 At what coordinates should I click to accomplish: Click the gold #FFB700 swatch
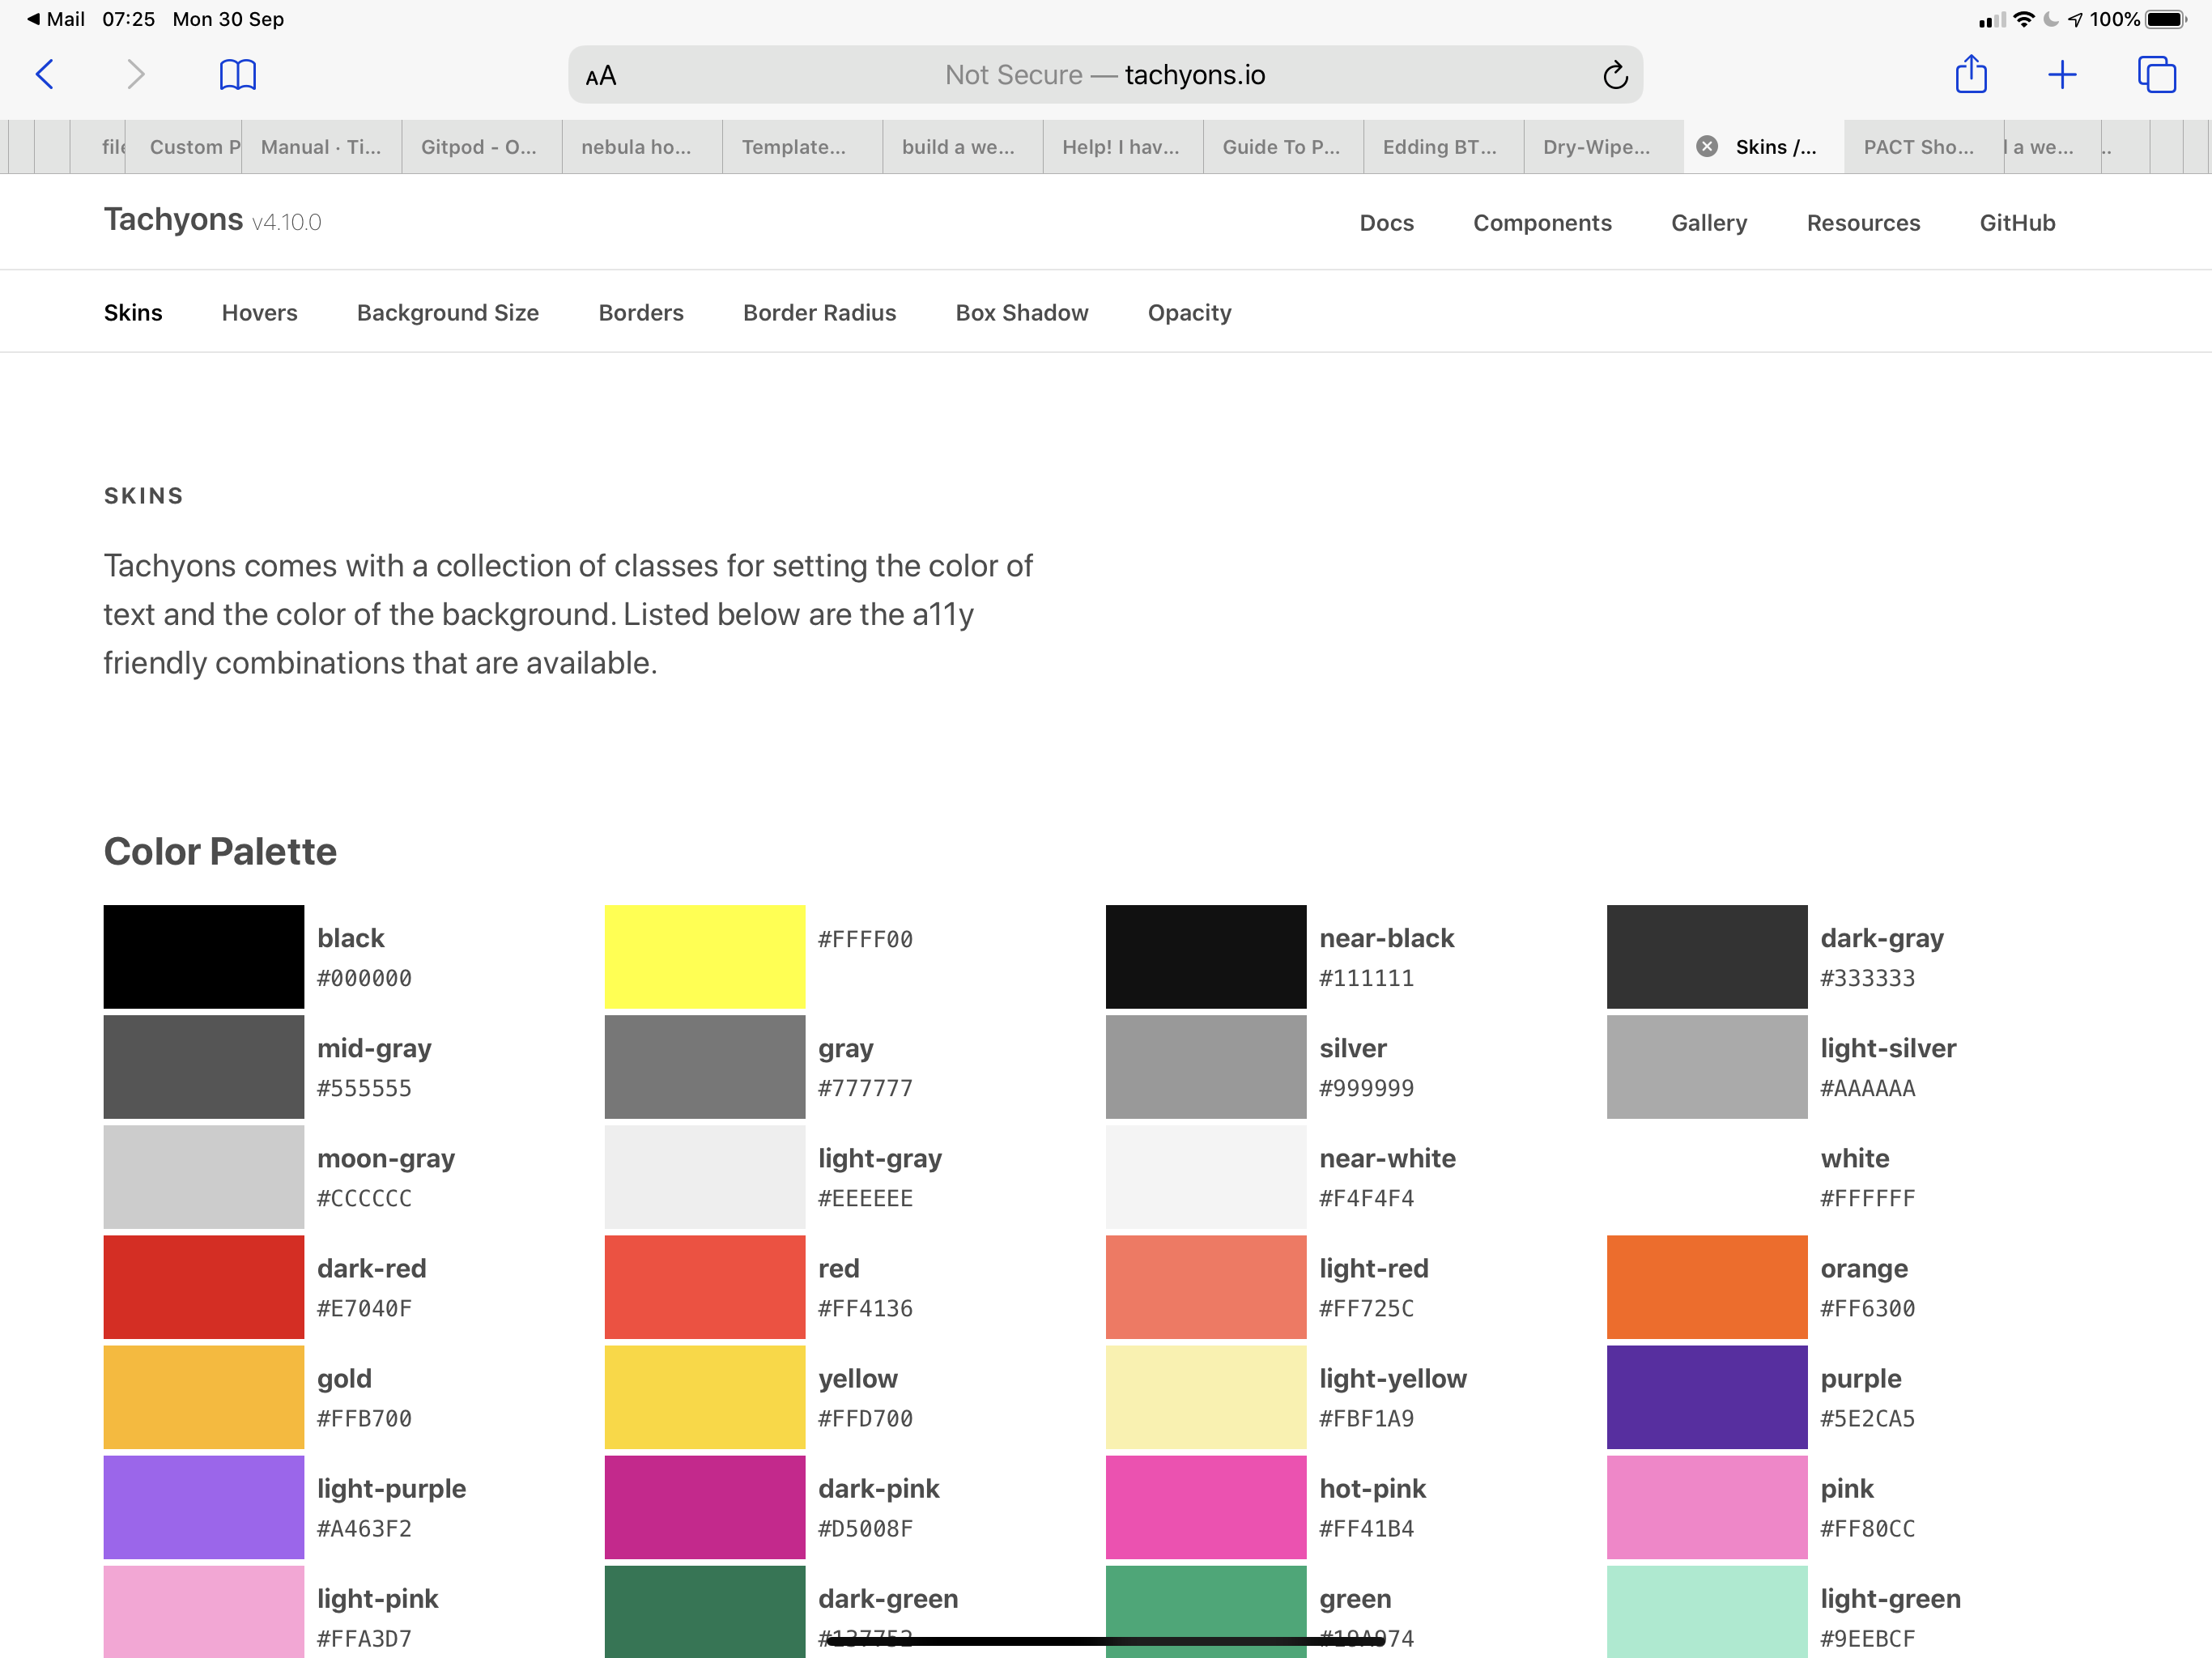pyautogui.click(x=204, y=1397)
